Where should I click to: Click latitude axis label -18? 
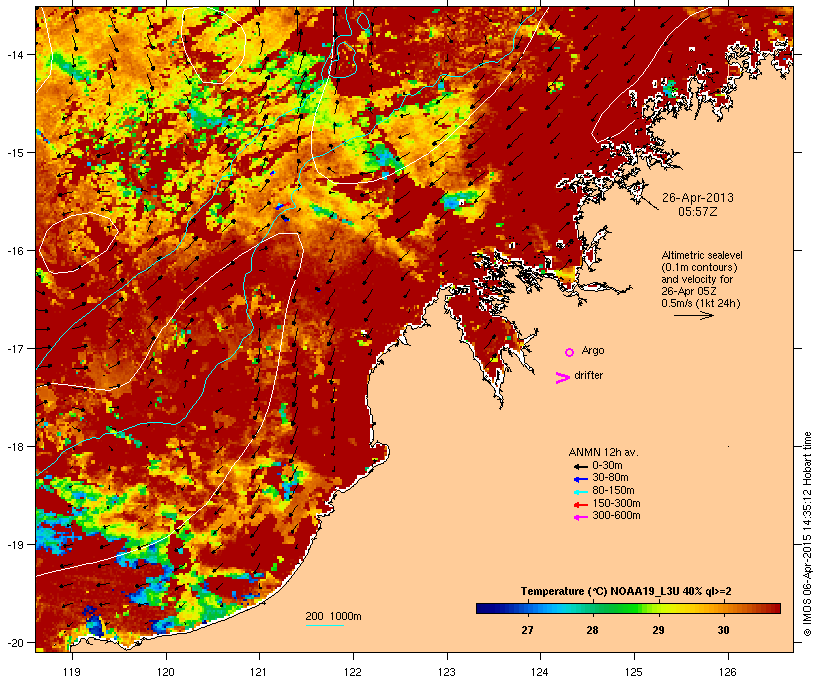14,447
